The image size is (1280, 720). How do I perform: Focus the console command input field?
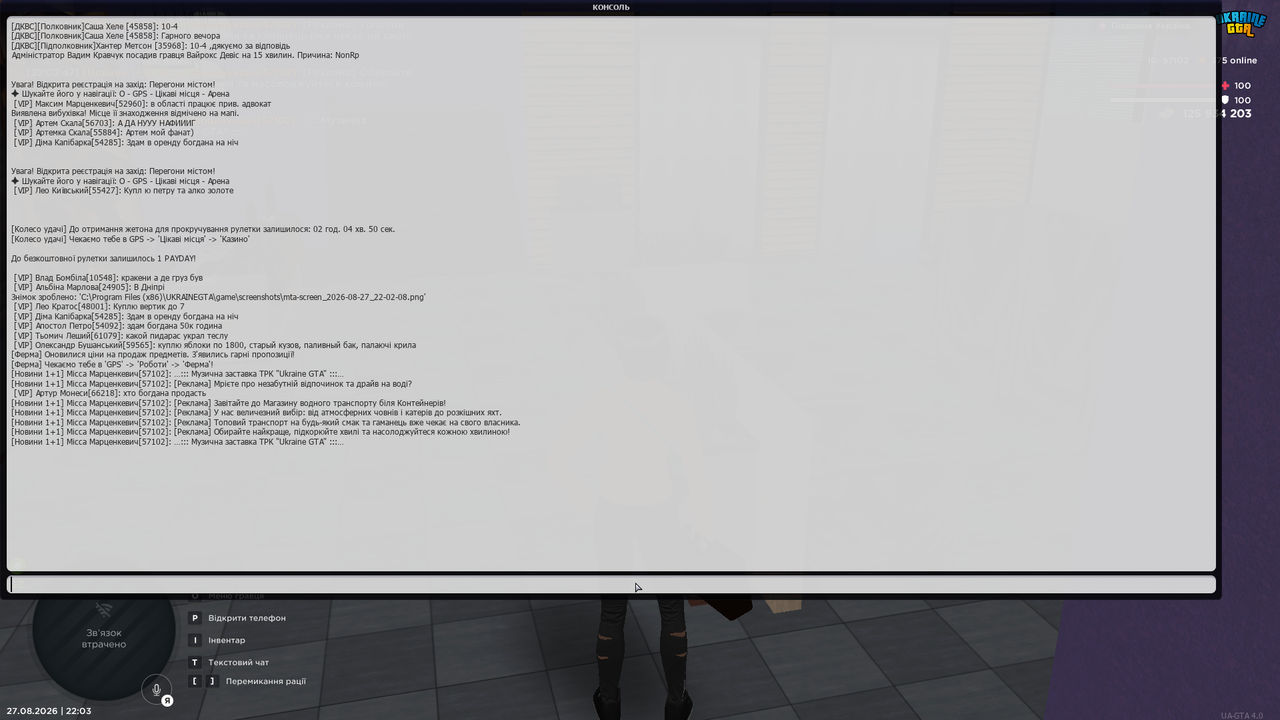pyautogui.click(x=611, y=585)
